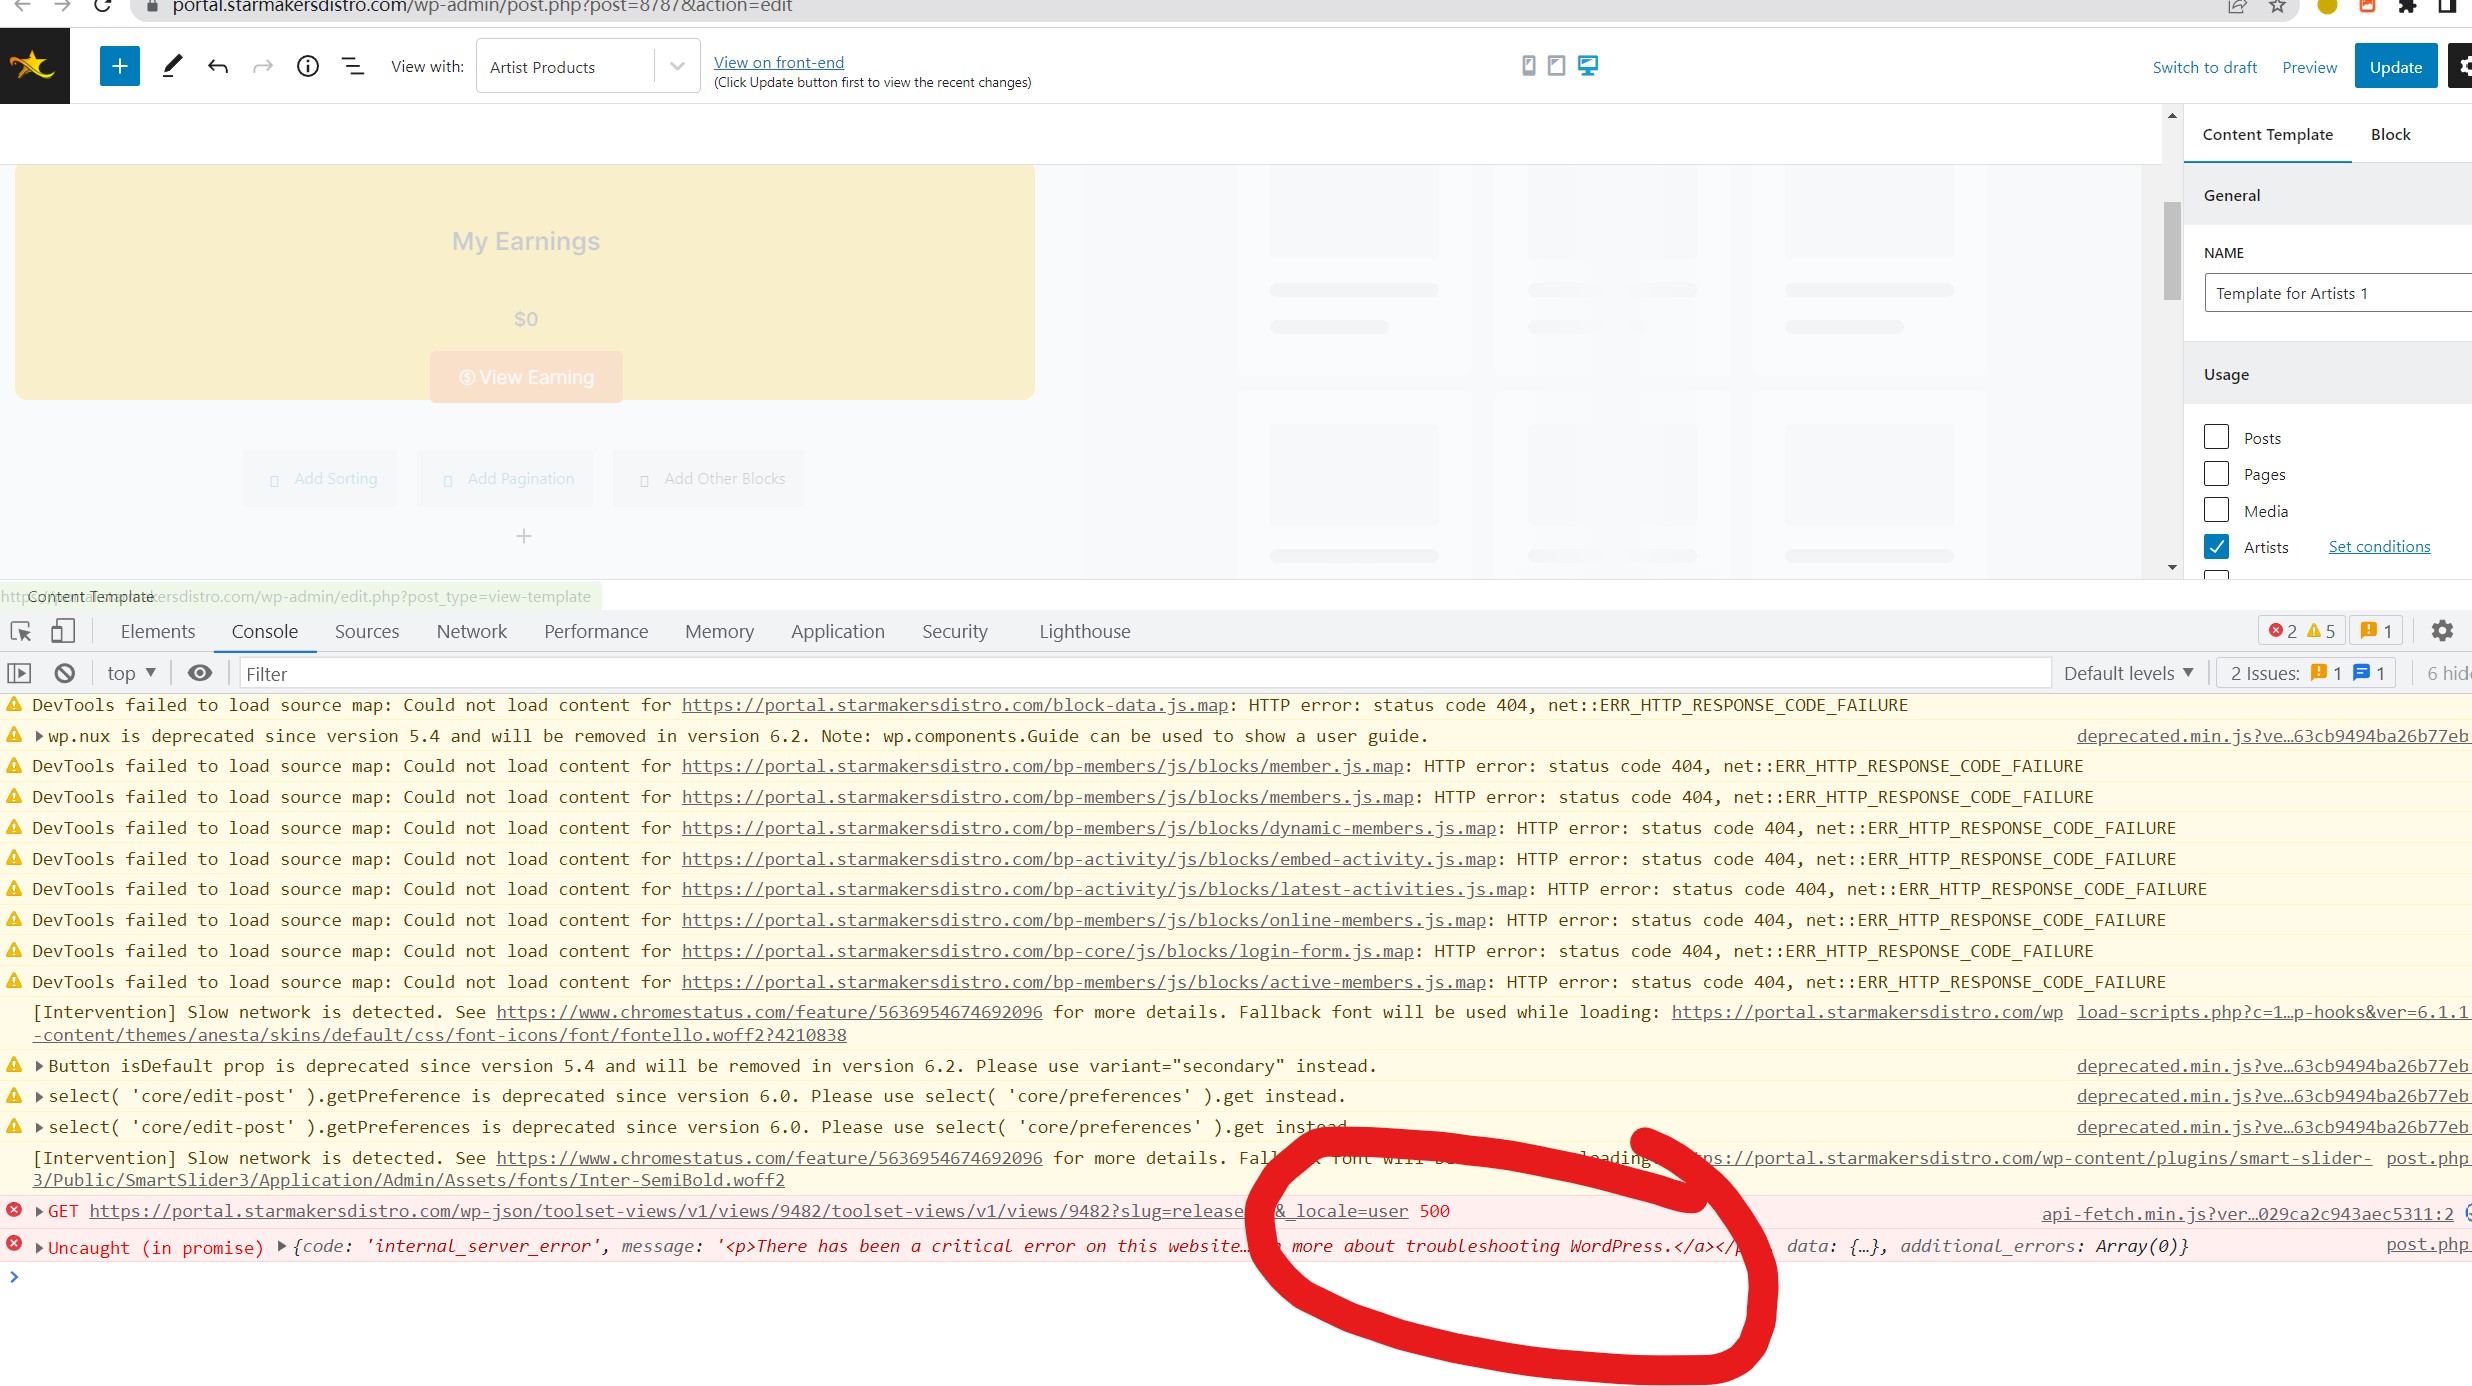Viewport: 2472px width, 1386px height.
Task: Open the Default levels dropdown
Action: point(2128,673)
